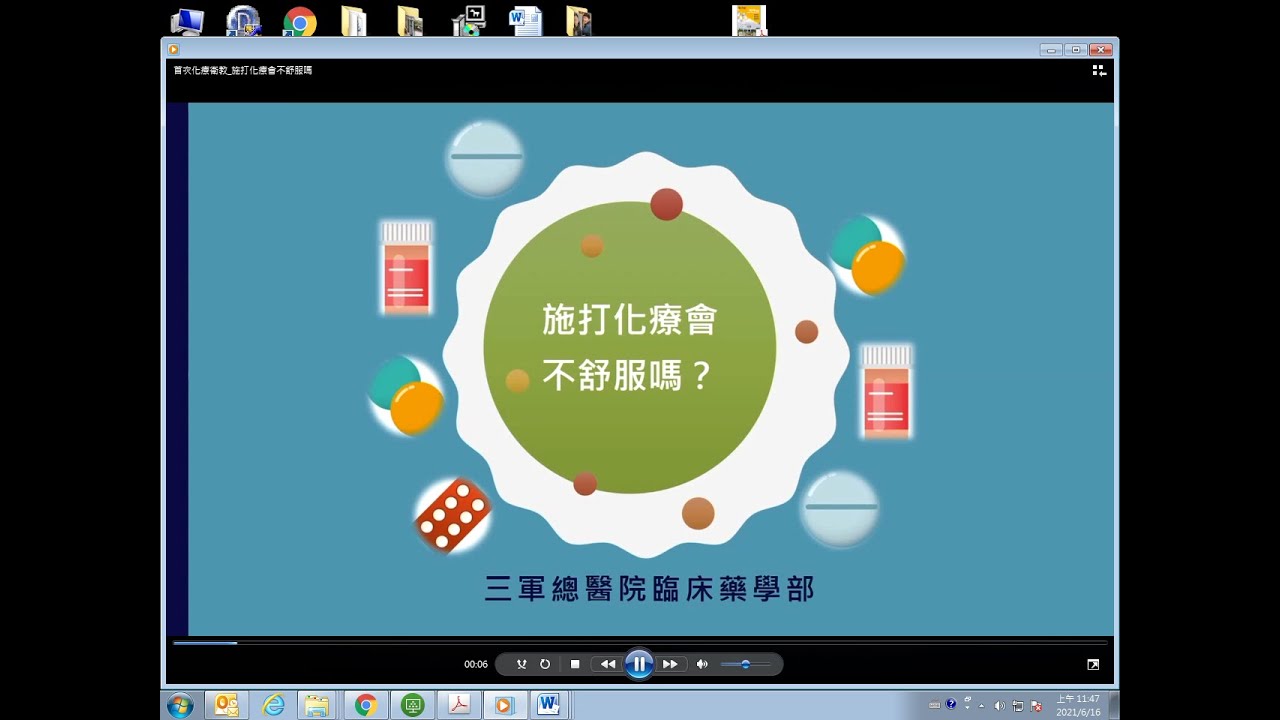Click the Media Player title bar icon

(x=174, y=49)
